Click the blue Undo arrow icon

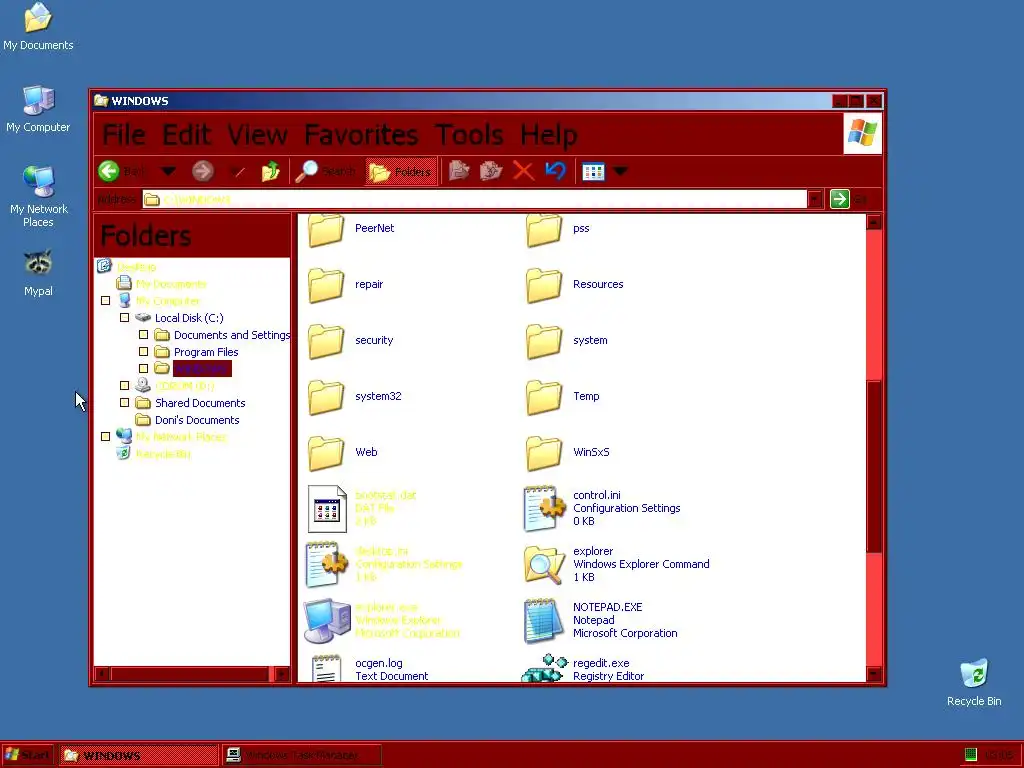555,171
